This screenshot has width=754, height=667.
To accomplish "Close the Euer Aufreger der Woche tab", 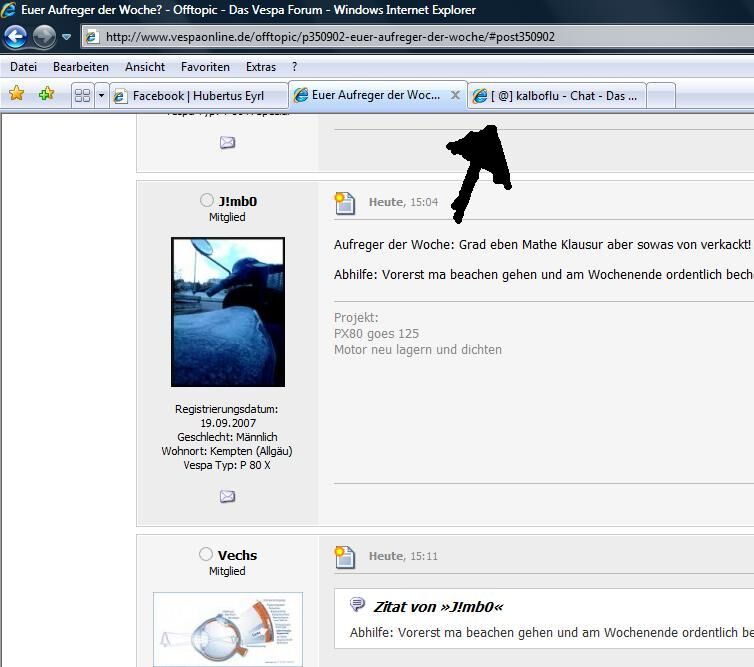I will 455,95.
